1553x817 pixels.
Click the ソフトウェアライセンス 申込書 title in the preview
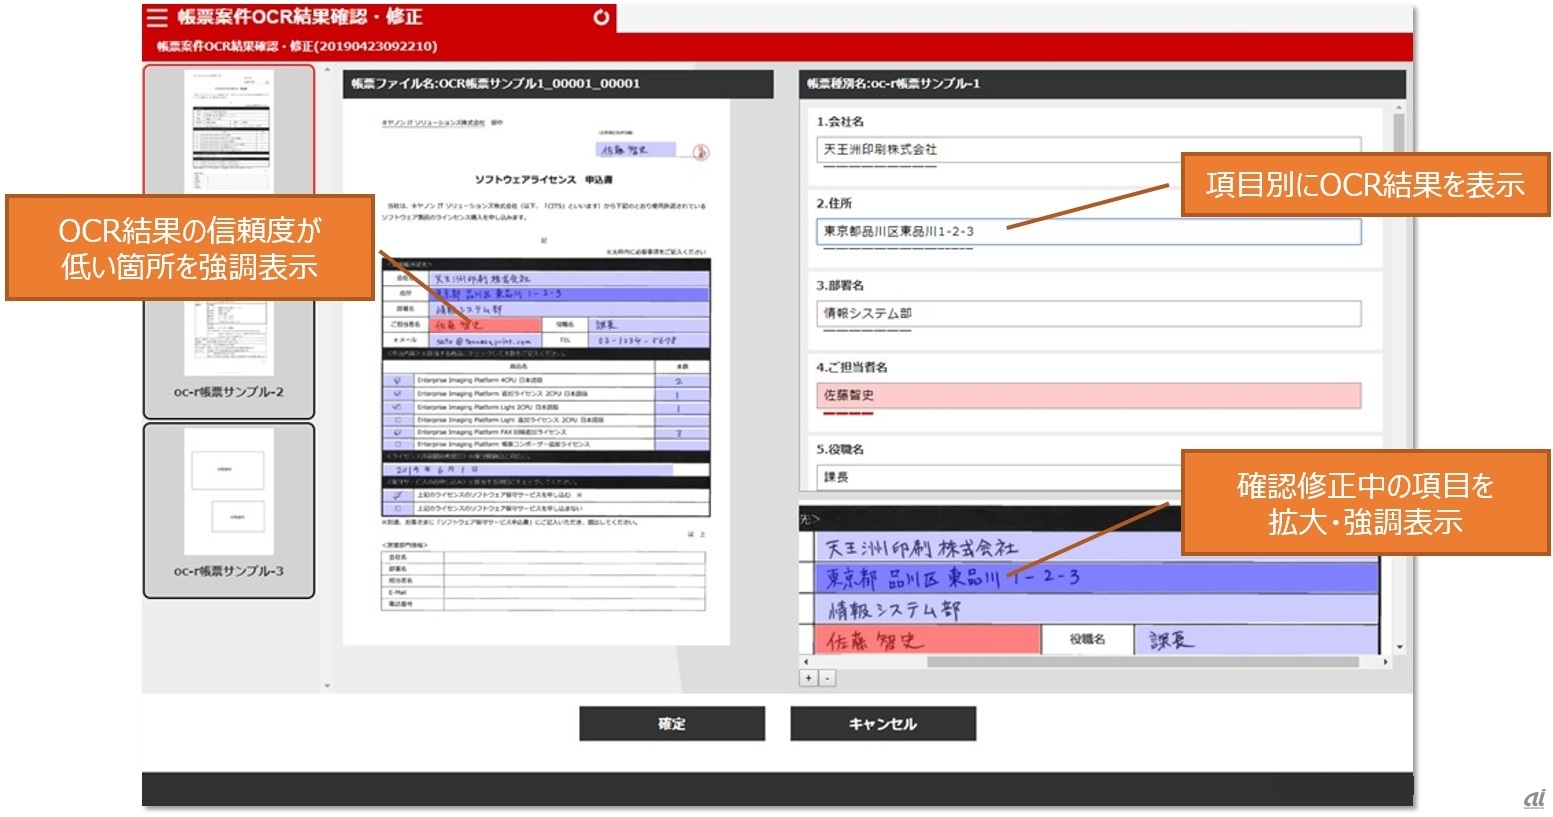[544, 180]
